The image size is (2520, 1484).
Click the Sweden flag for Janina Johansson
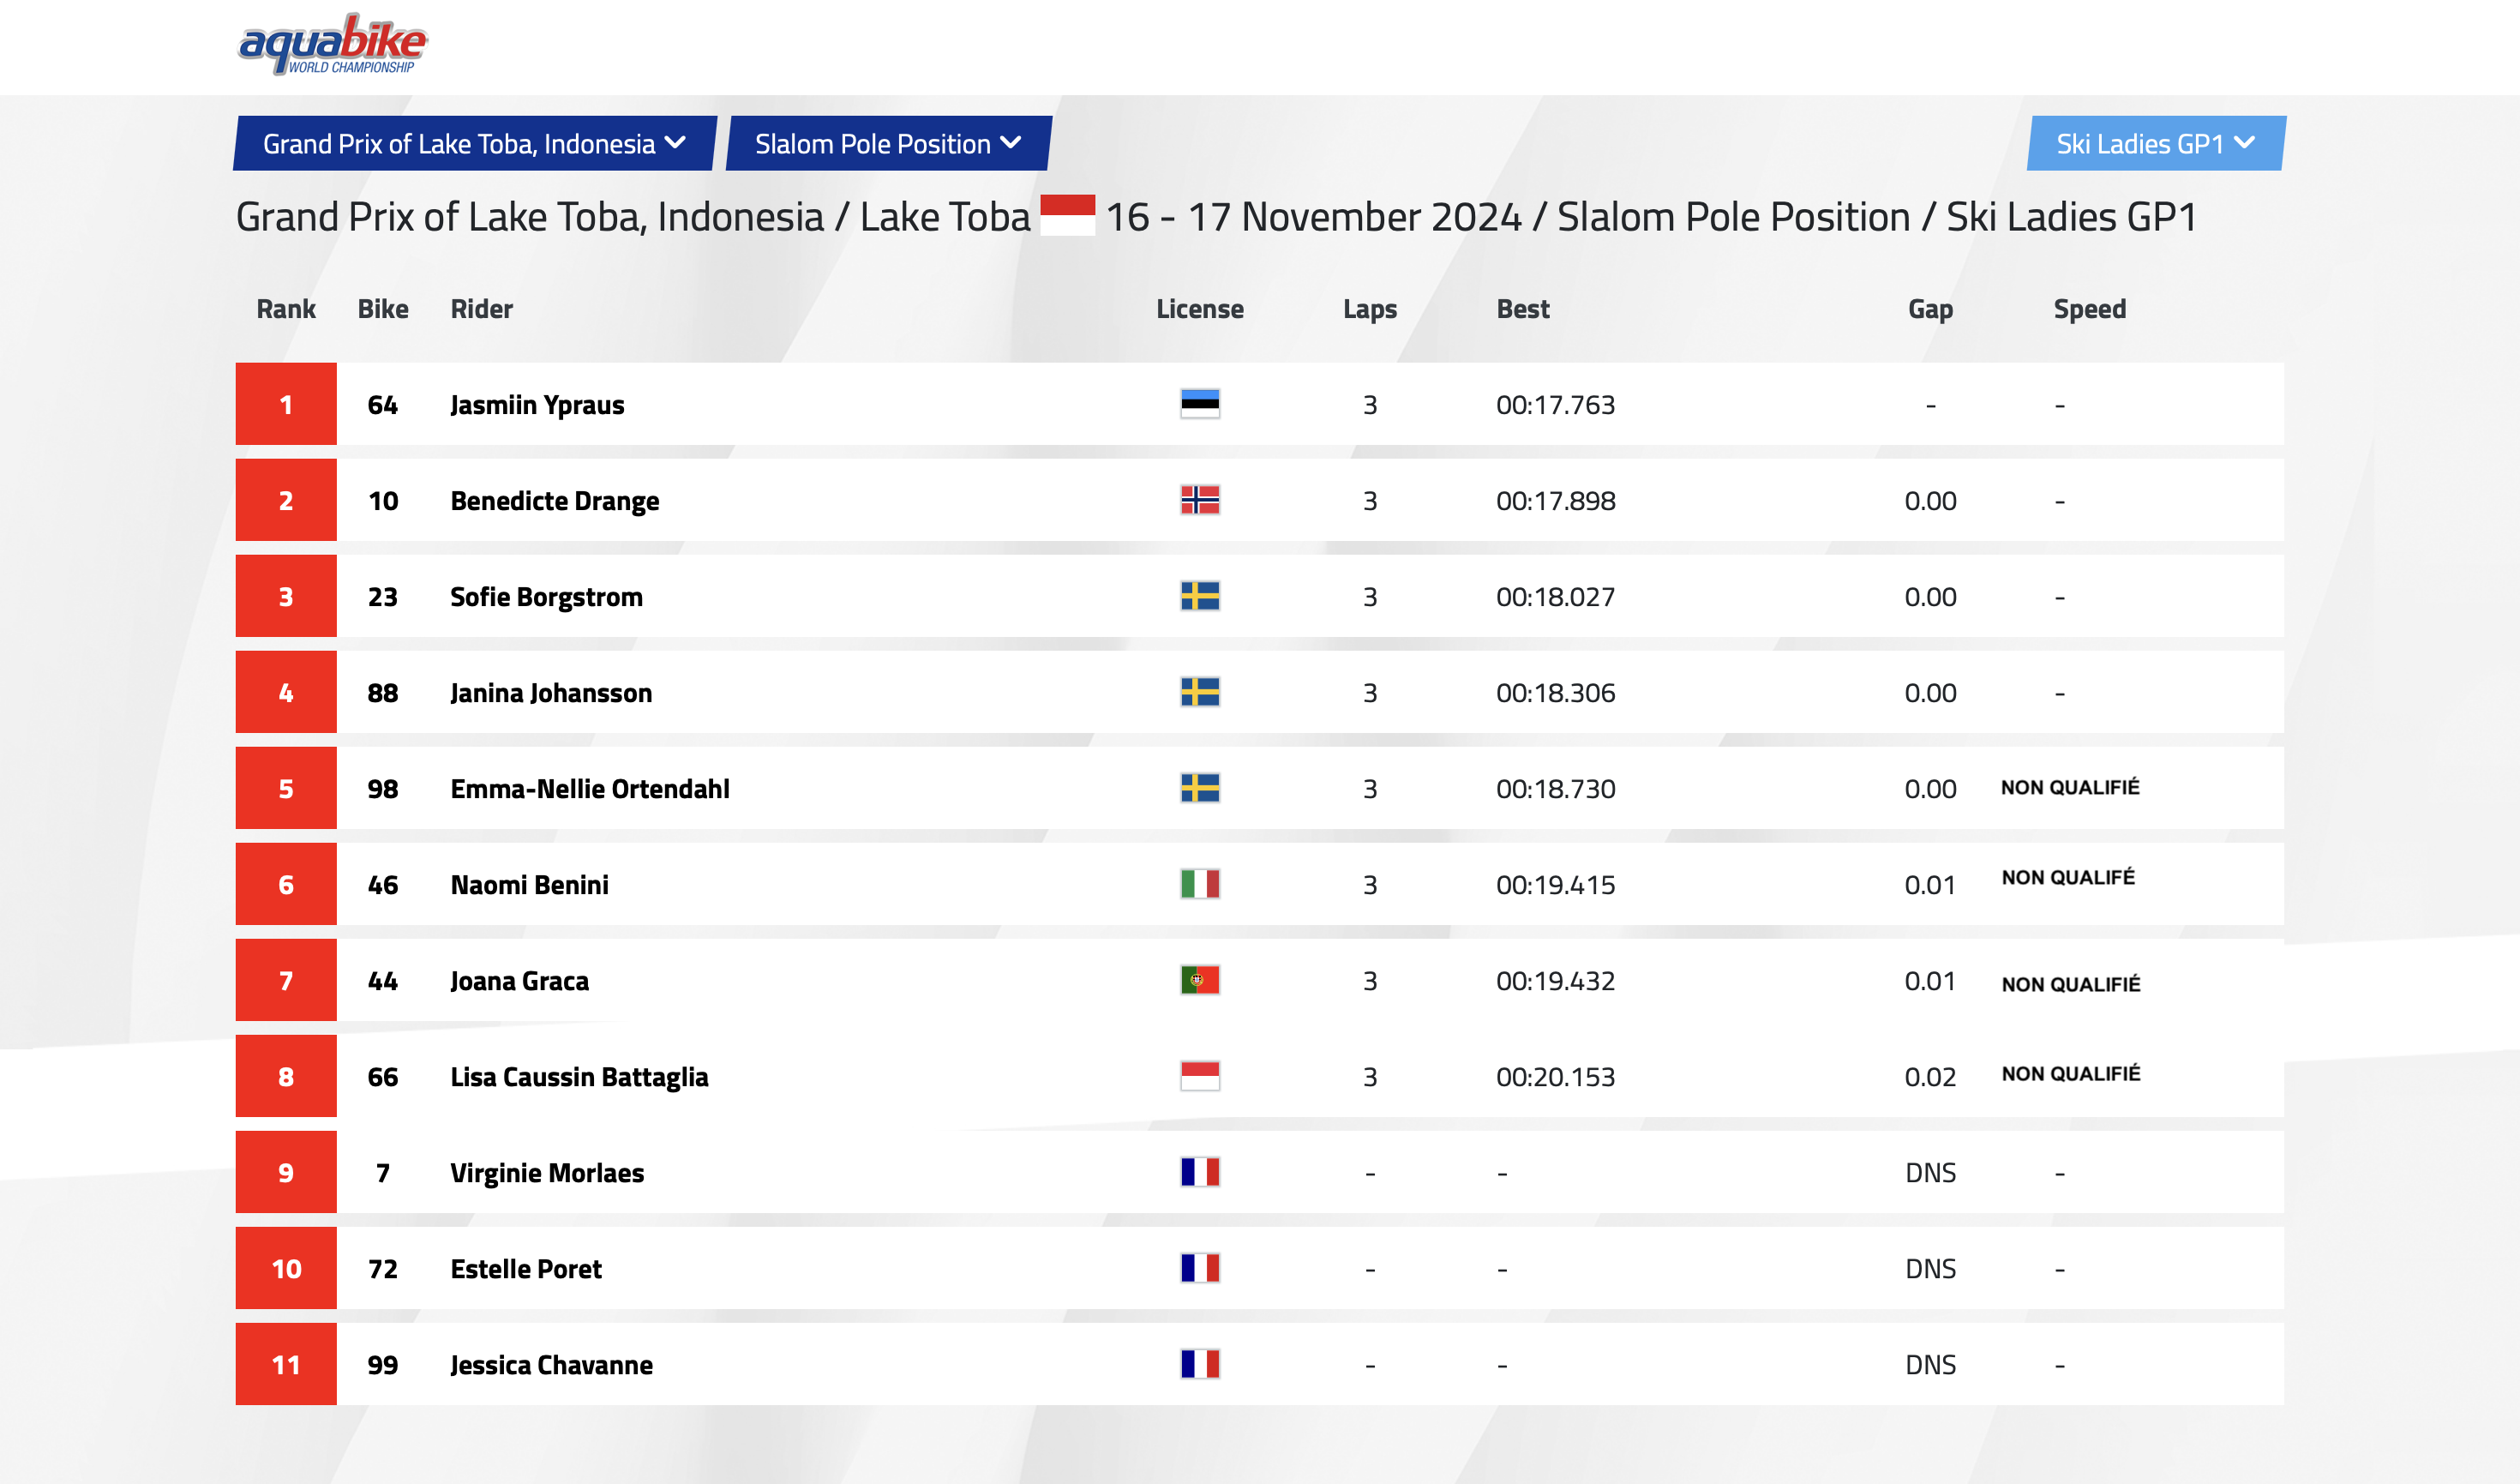pos(1200,692)
